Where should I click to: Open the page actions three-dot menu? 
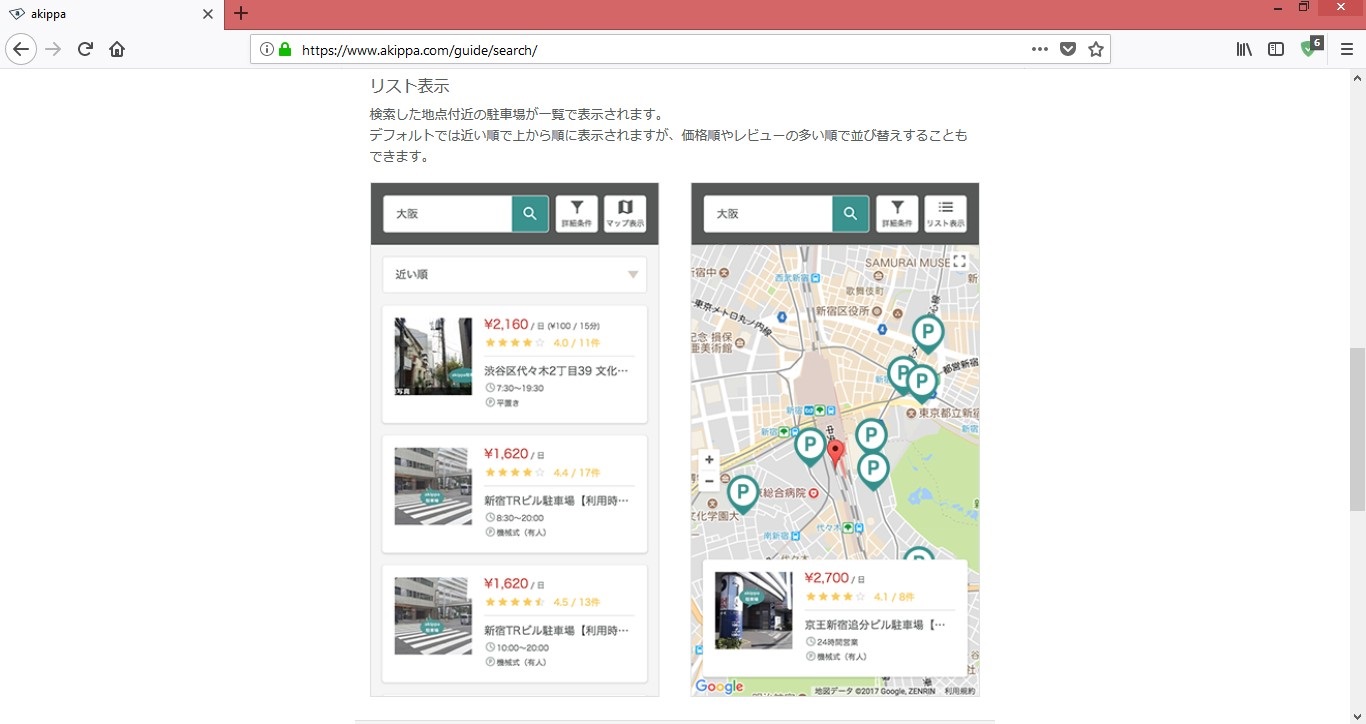point(1040,49)
